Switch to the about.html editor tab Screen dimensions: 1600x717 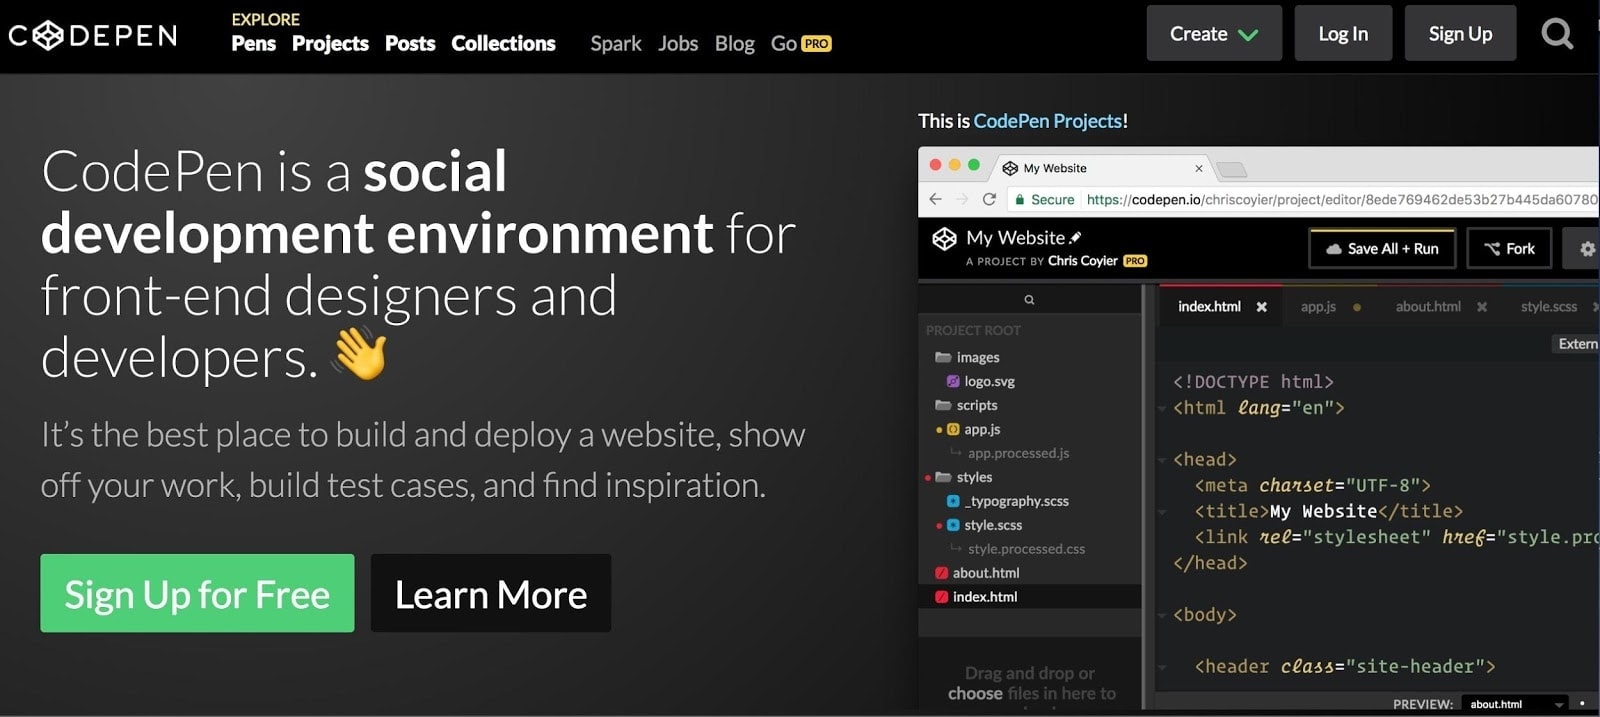tap(1428, 307)
